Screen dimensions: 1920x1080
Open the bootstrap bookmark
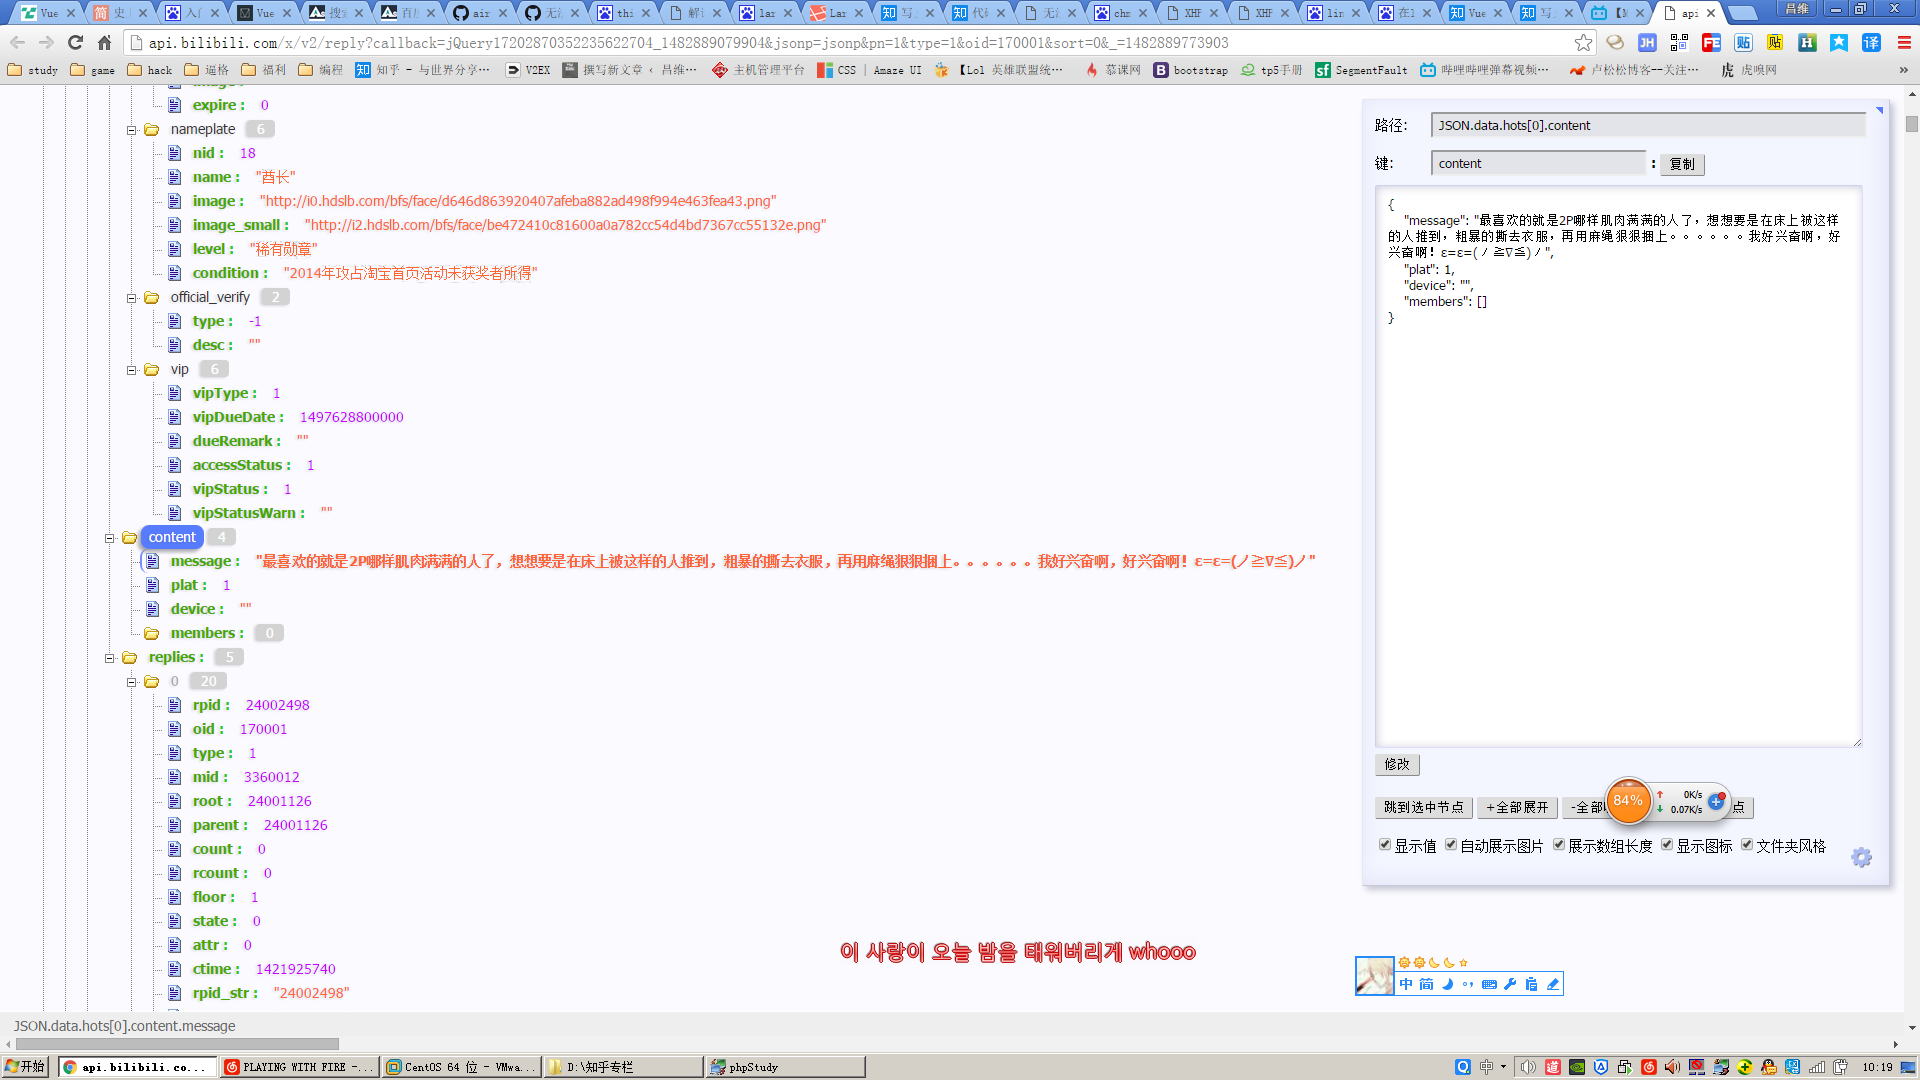1190,70
